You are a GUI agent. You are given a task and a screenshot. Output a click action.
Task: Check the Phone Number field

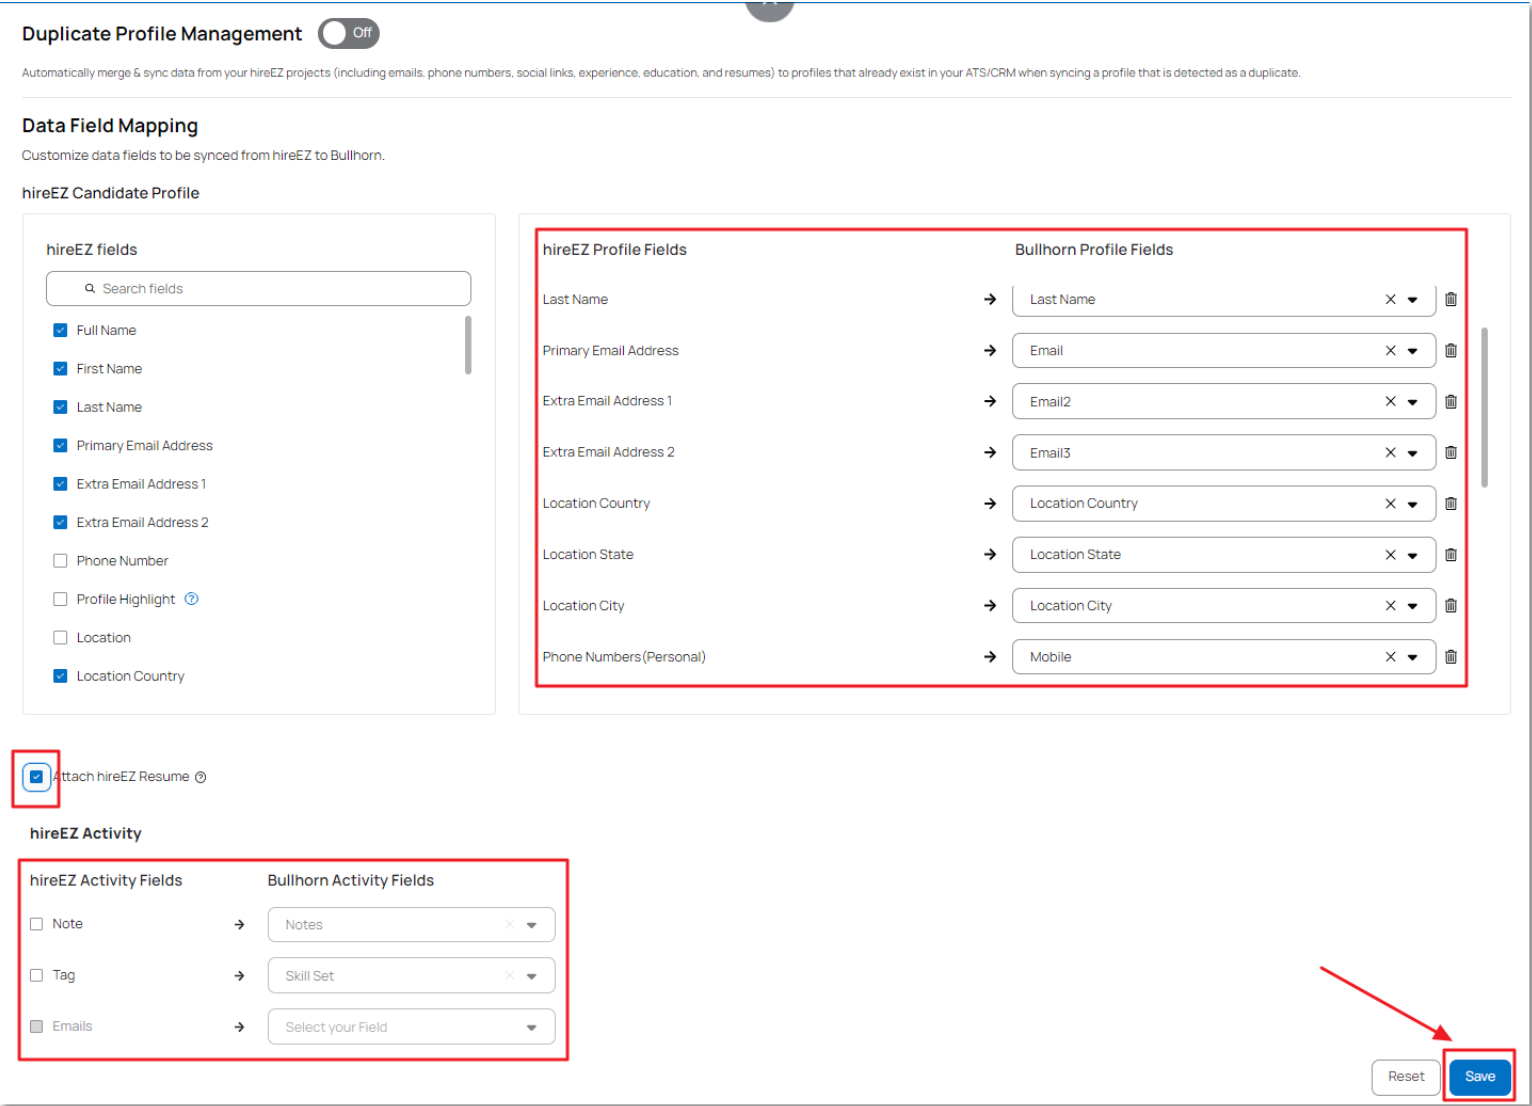60,561
